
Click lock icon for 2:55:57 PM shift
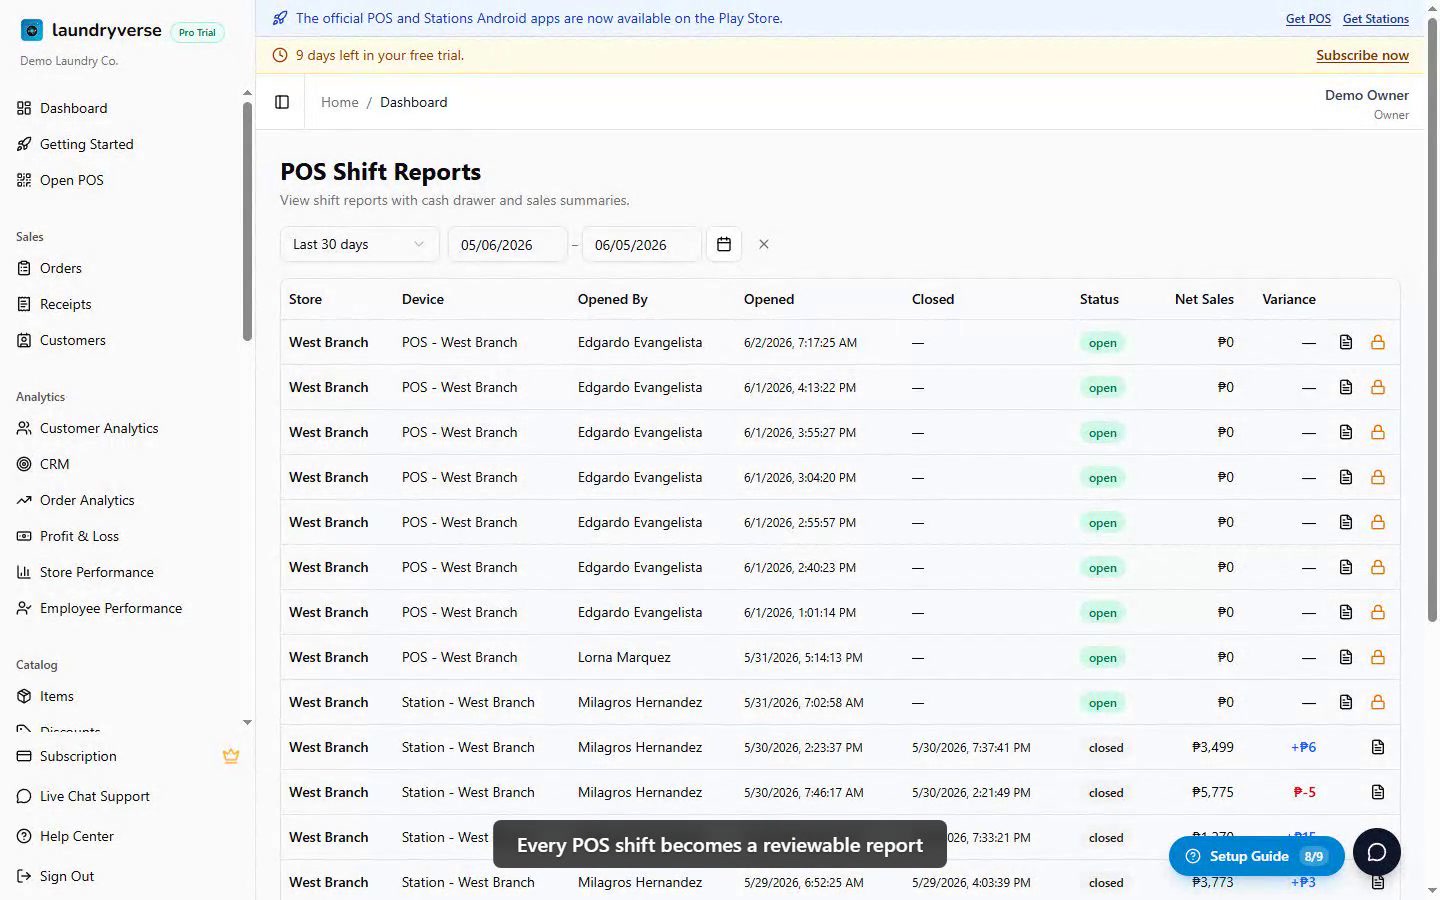click(x=1378, y=522)
